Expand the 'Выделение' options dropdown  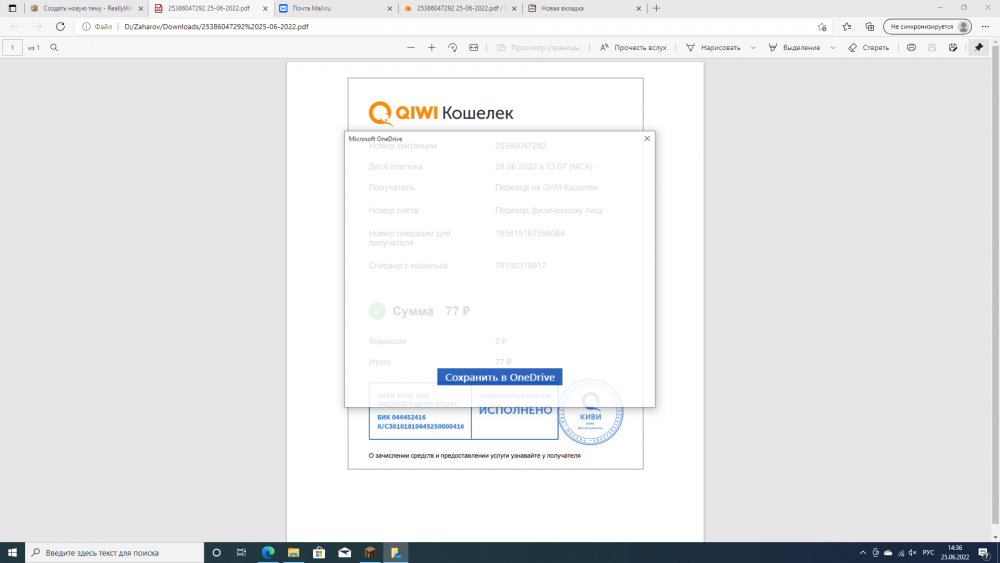point(832,48)
